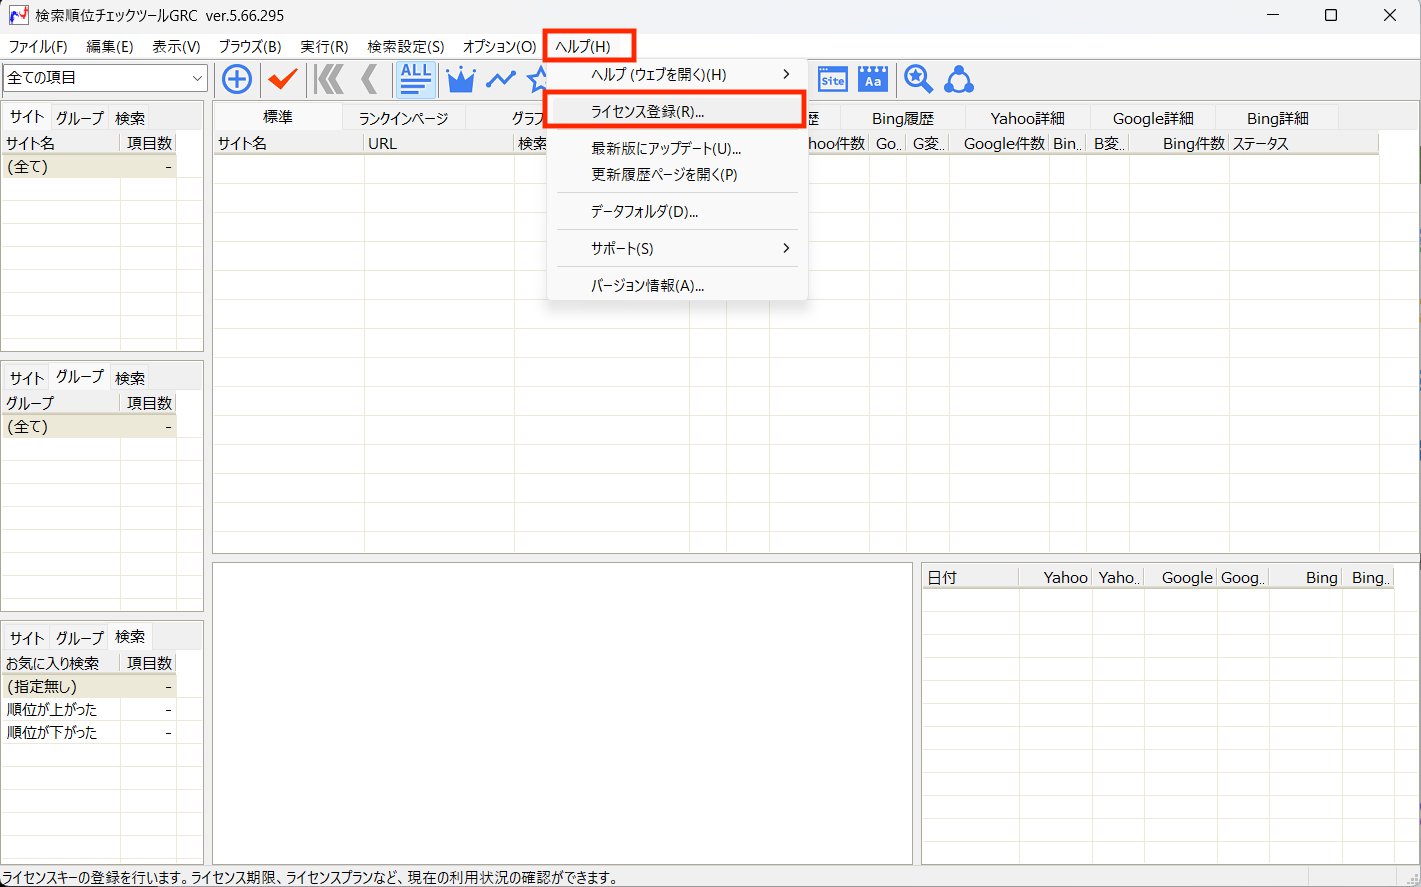Image resolution: width=1421 pixels, height=887 pixels.
Task: Click the magnifier with star icon
Action: pyautogui.click(x=918, y=79)
